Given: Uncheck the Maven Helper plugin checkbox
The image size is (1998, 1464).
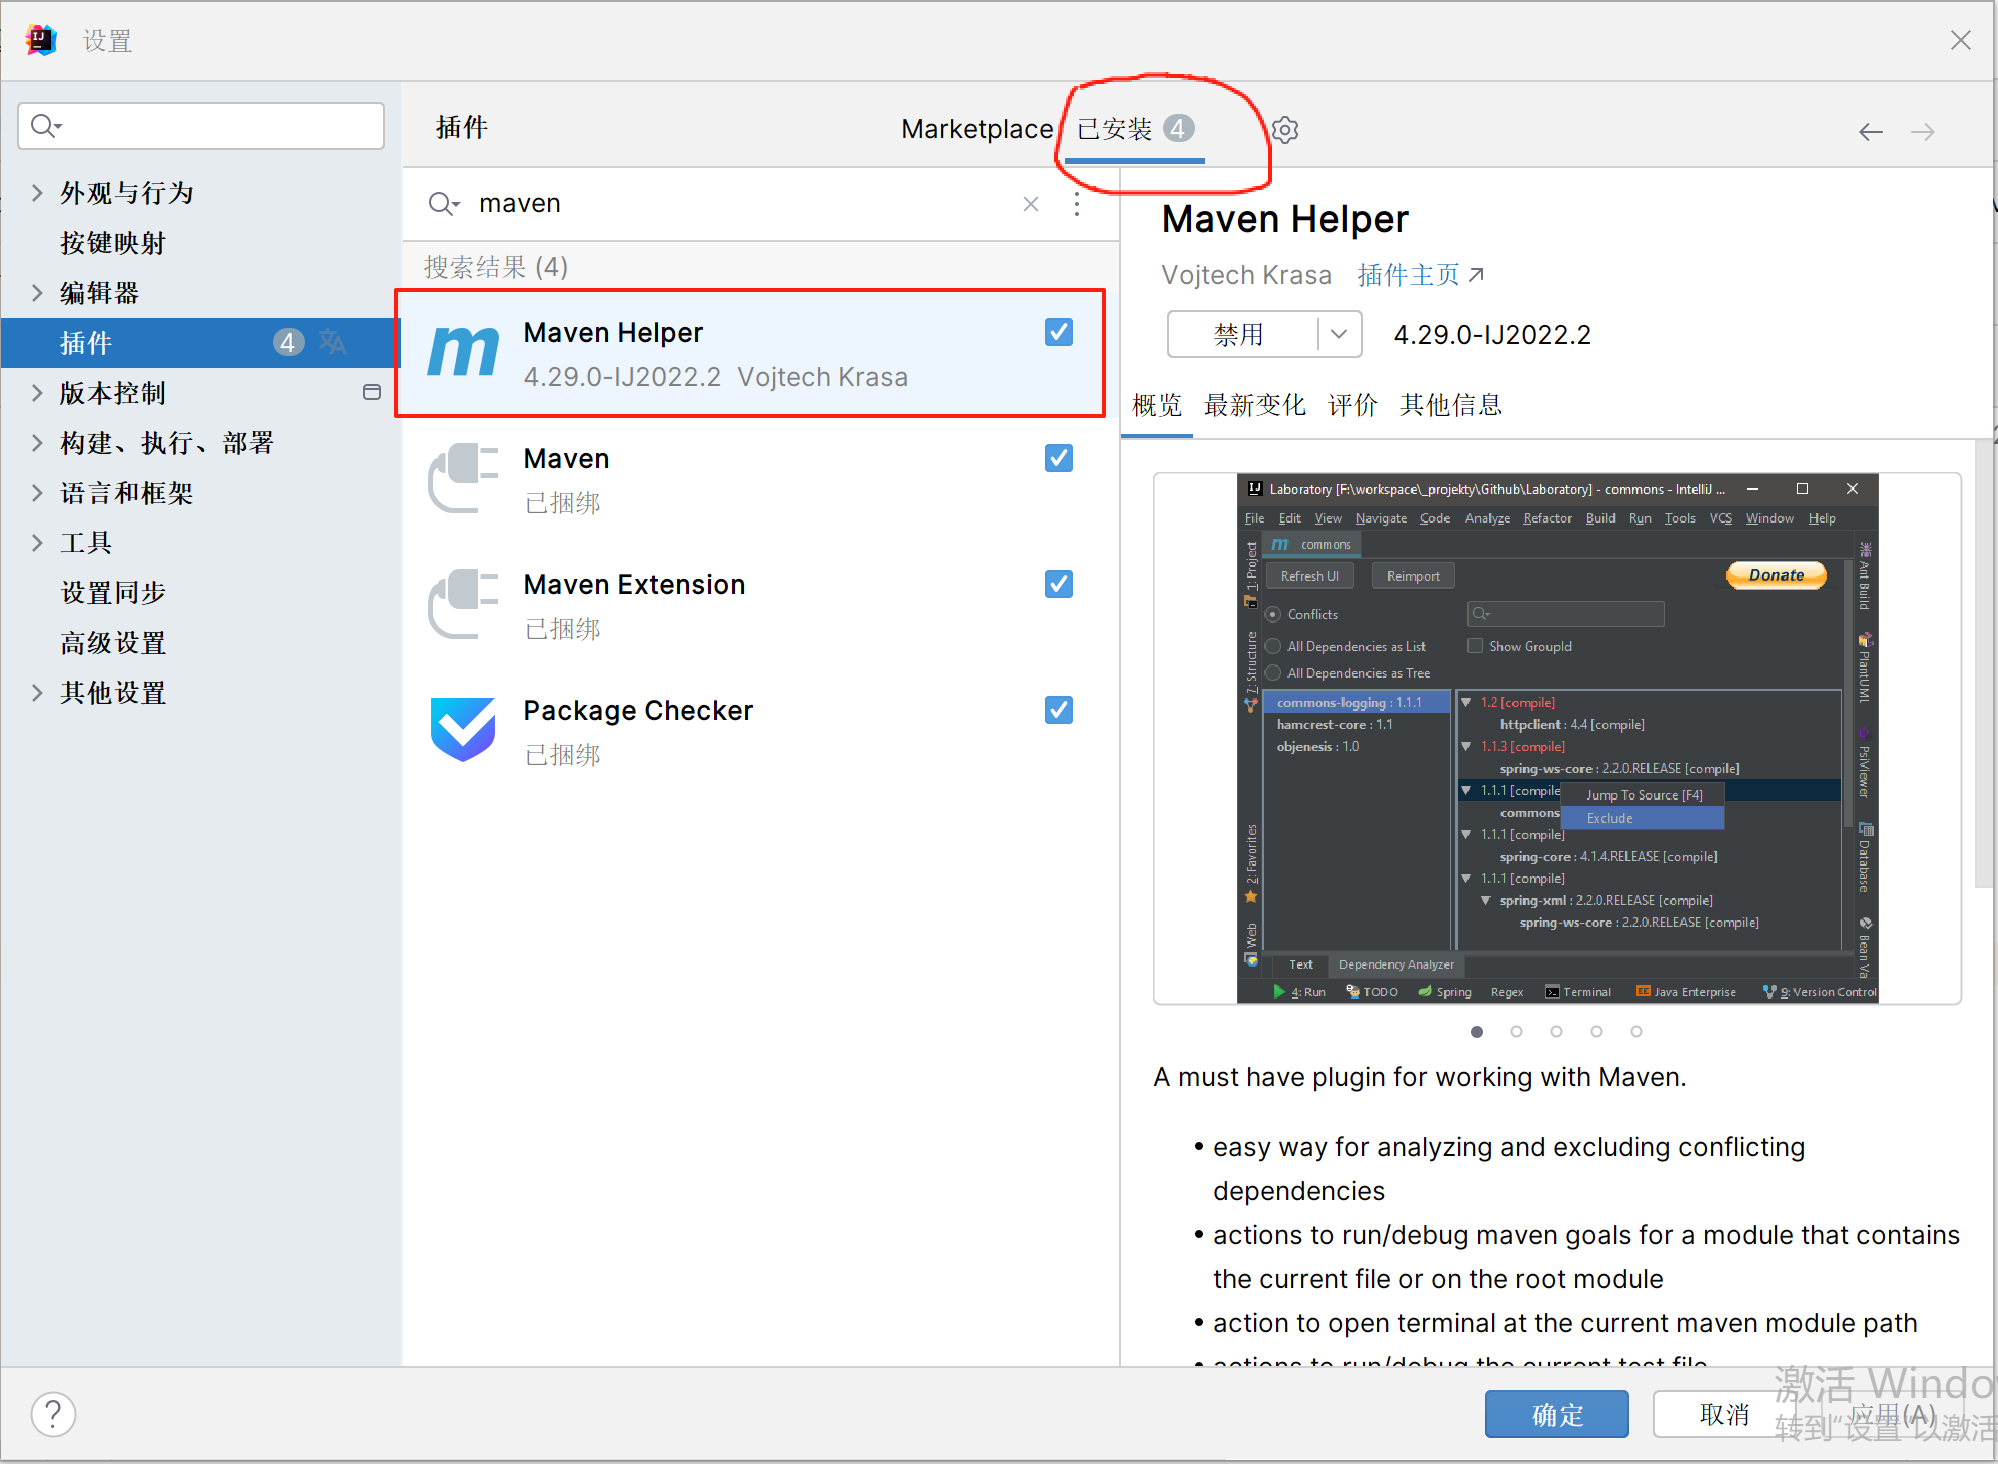Looking at the screenshot, I should 1058,332.
